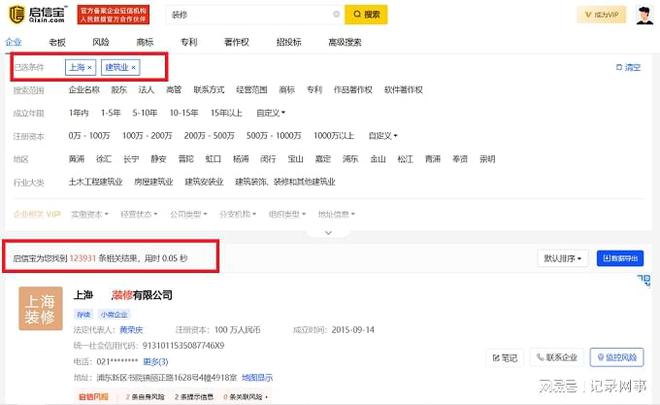Screen dimensions: 660x405
Task: Click the 小微企业 tag
Action: 114,314
